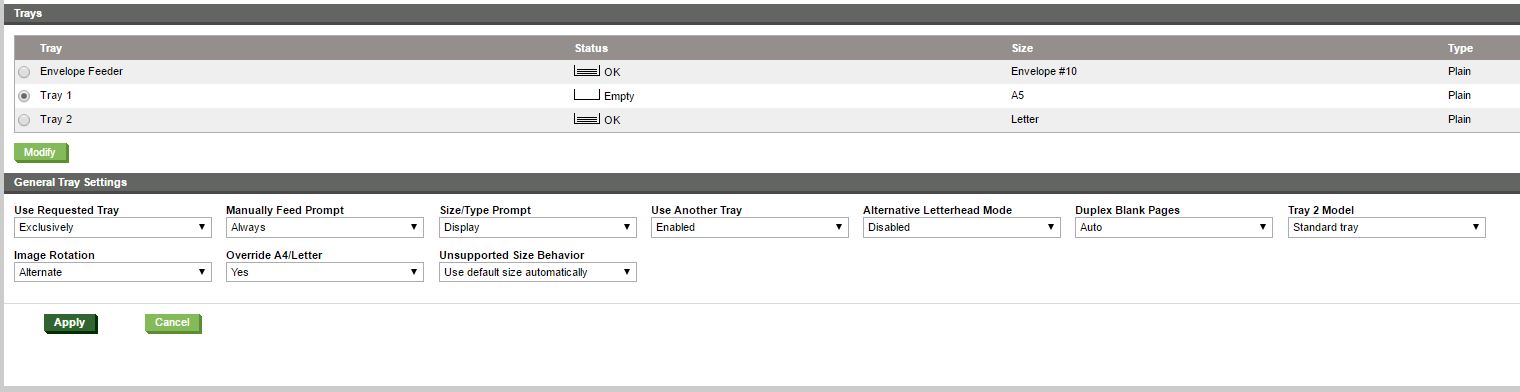
Task: Open the Use Another Tray dropdown
Action: coord(750,227)
